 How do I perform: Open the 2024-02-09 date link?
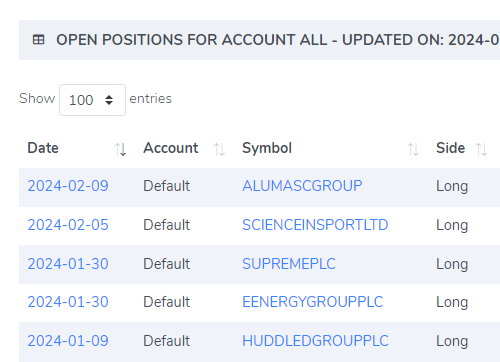[68, 186]
